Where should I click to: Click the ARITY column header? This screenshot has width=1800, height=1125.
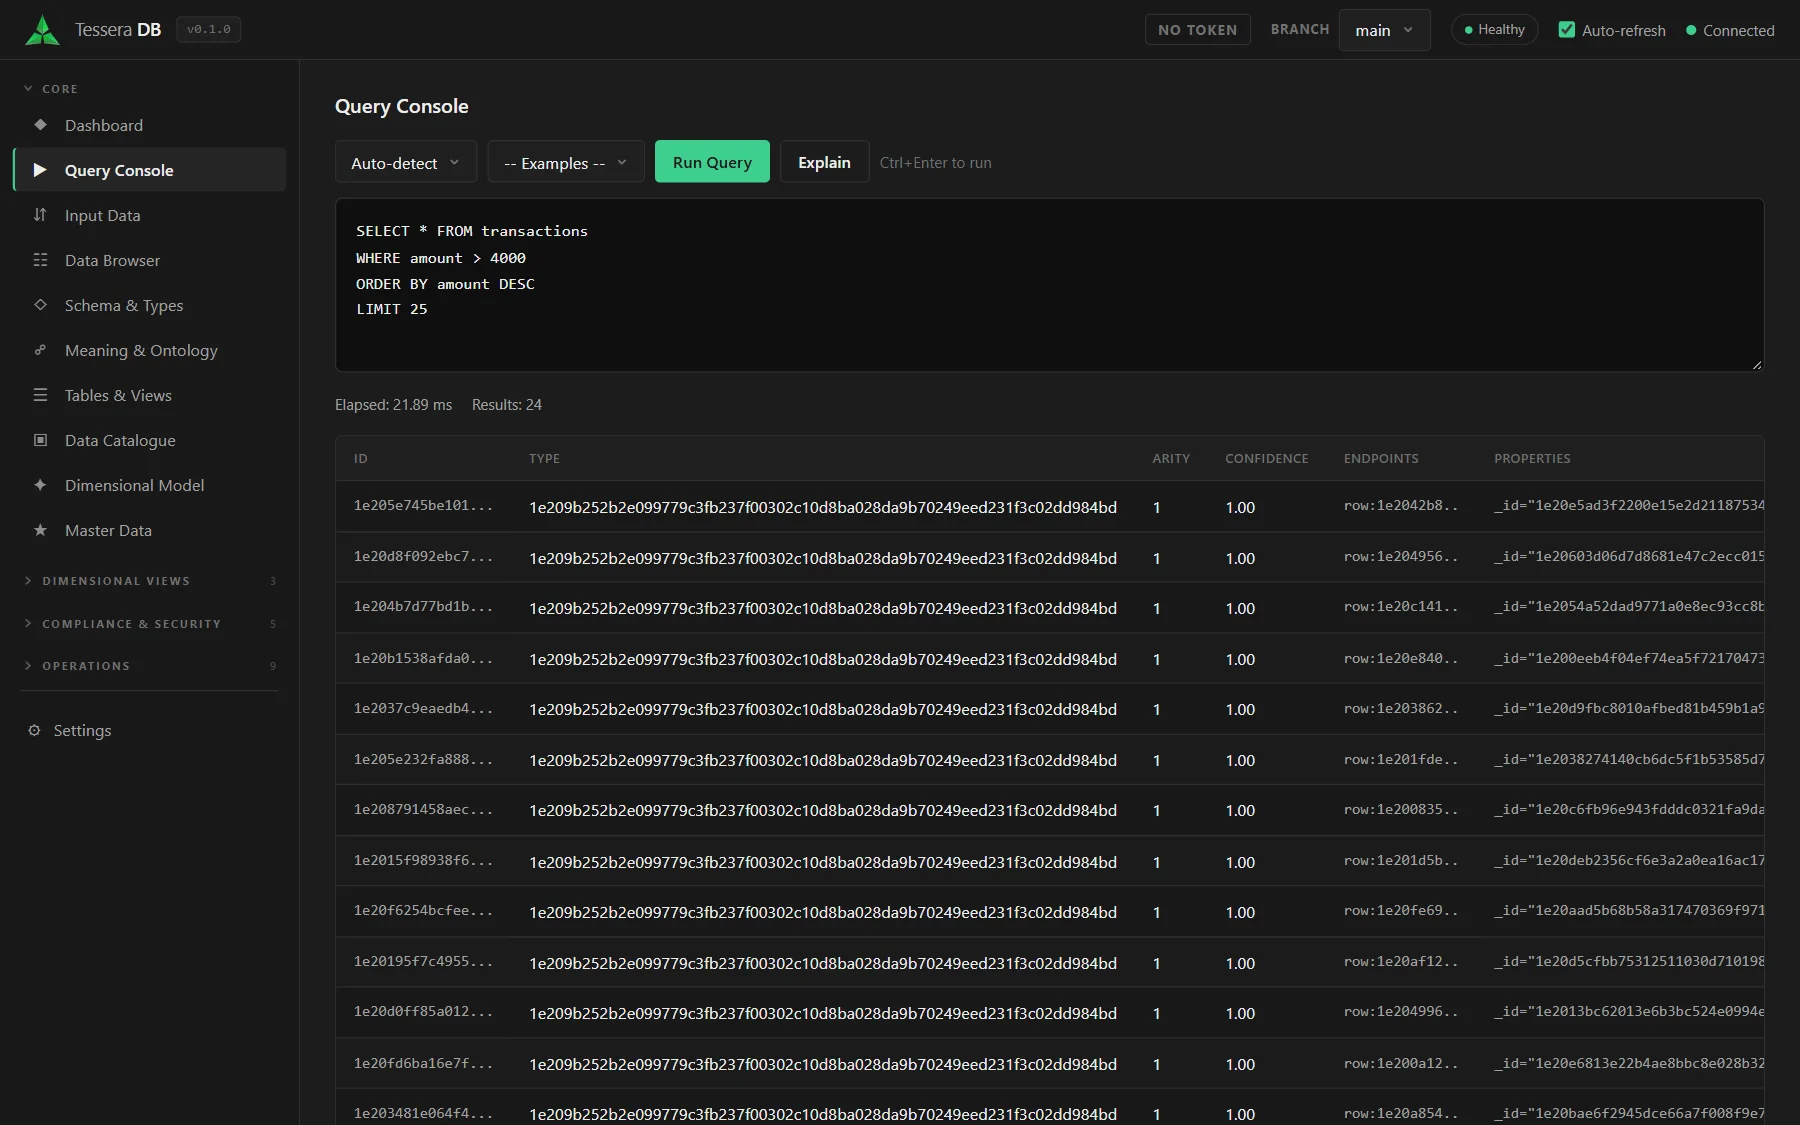click(1171, 458)
